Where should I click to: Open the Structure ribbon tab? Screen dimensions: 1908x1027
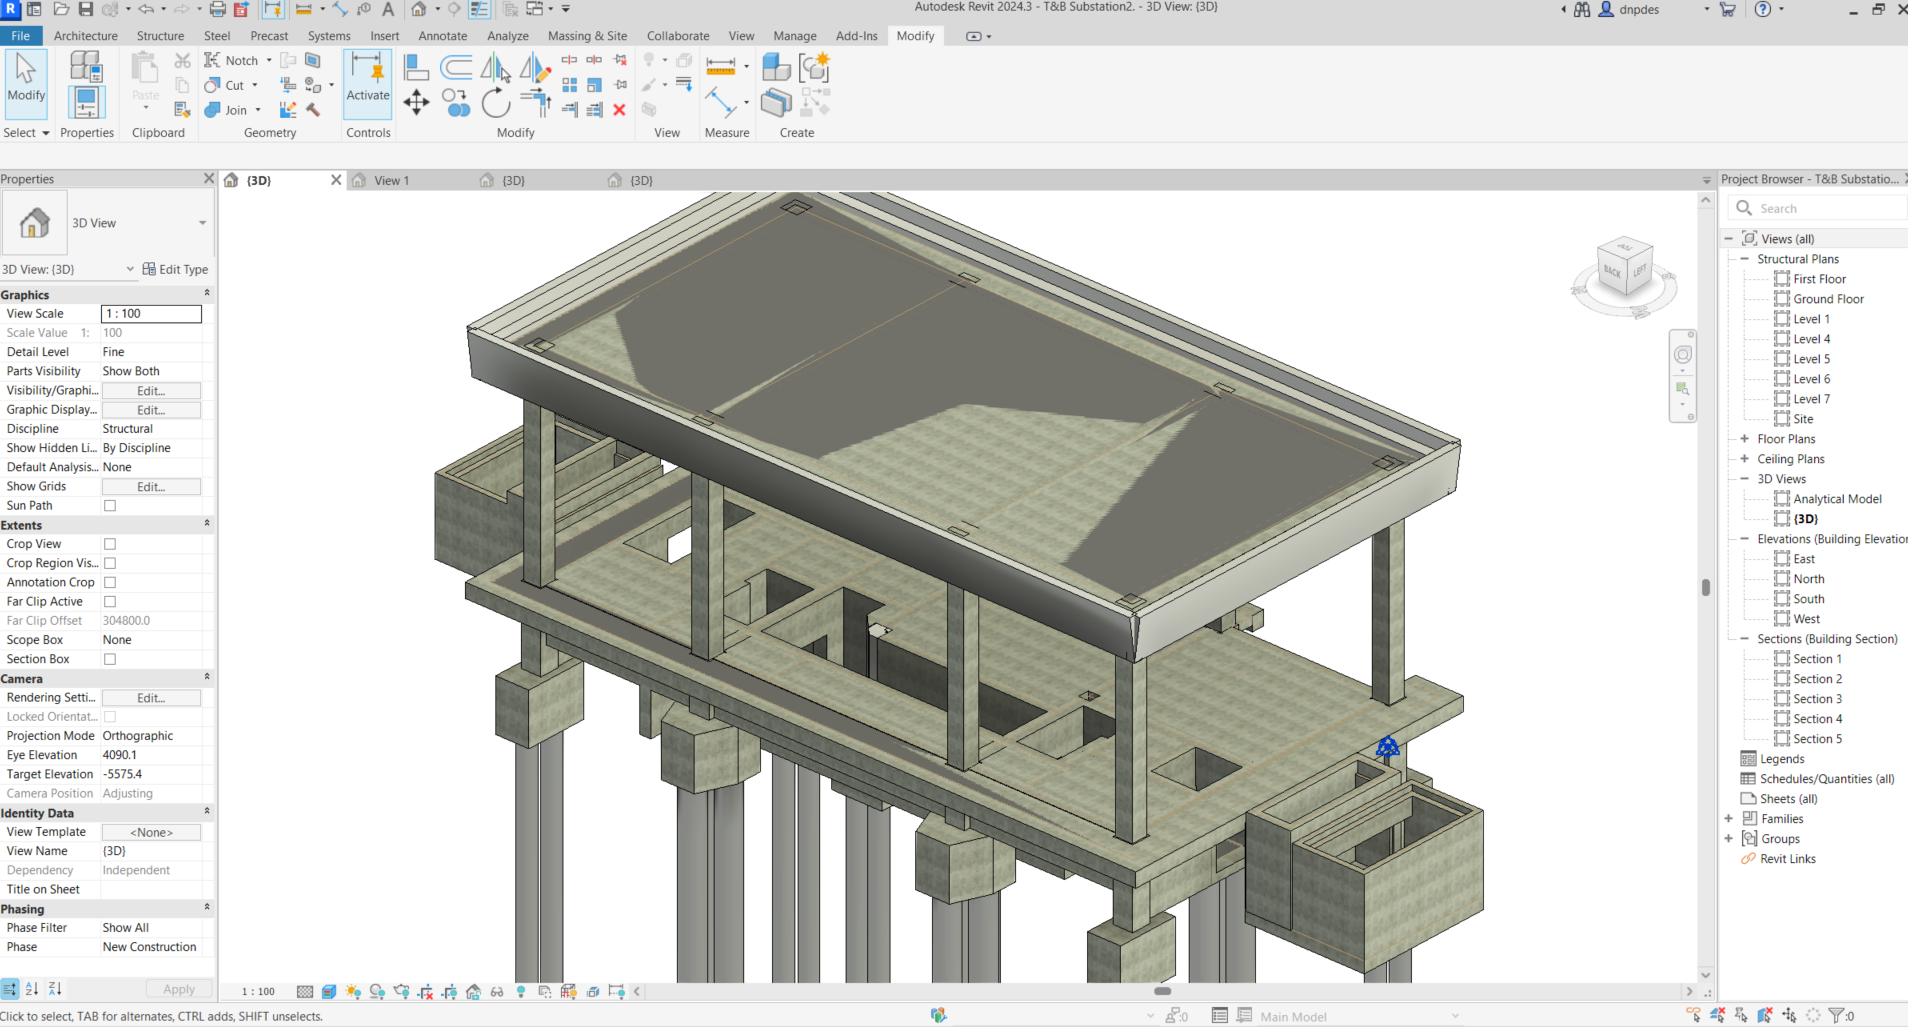click(160, 36)
